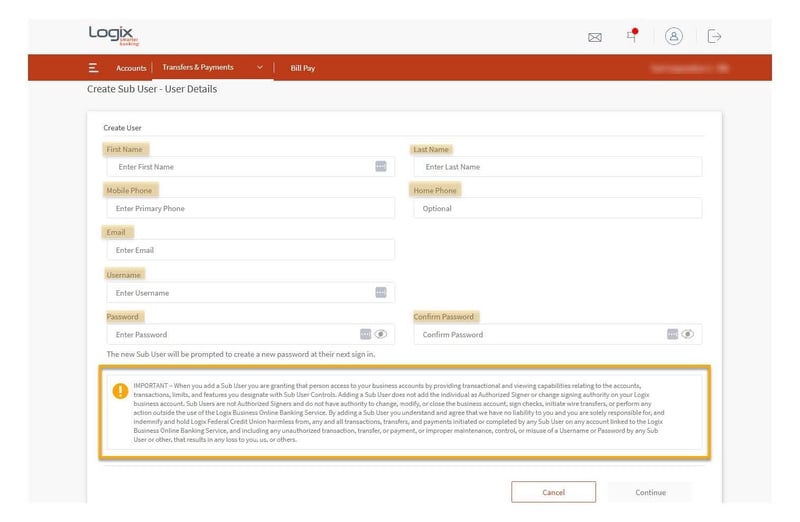This screenshot has height=522, width=800.
Task: Go to the Accounts menu item
Action: coord(131,68)
